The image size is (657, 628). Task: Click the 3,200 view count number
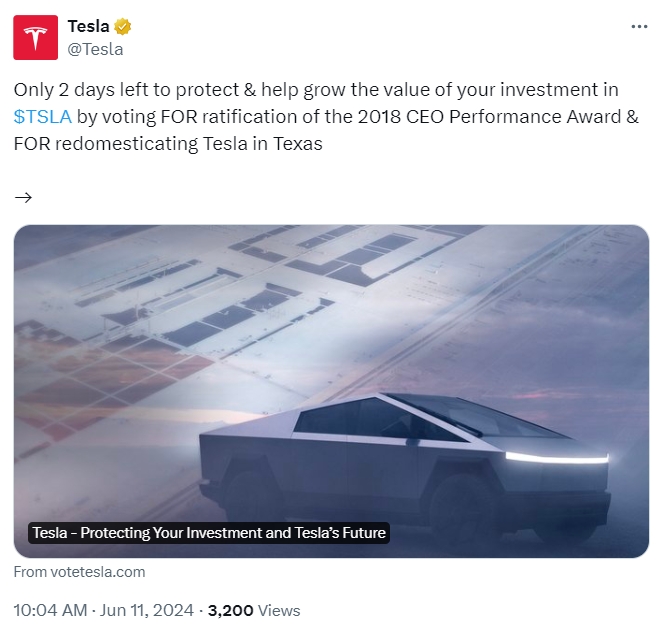click(227, 610)
